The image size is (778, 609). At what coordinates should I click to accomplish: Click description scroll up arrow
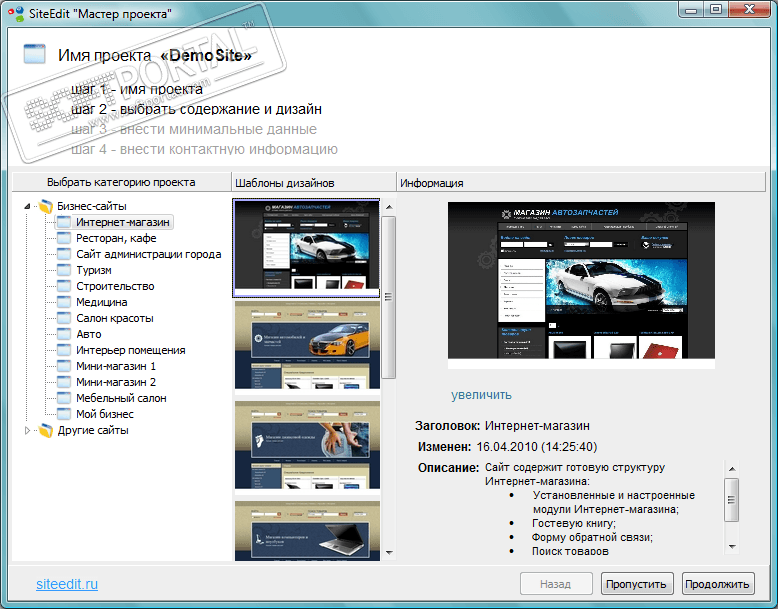click(731, 469)
